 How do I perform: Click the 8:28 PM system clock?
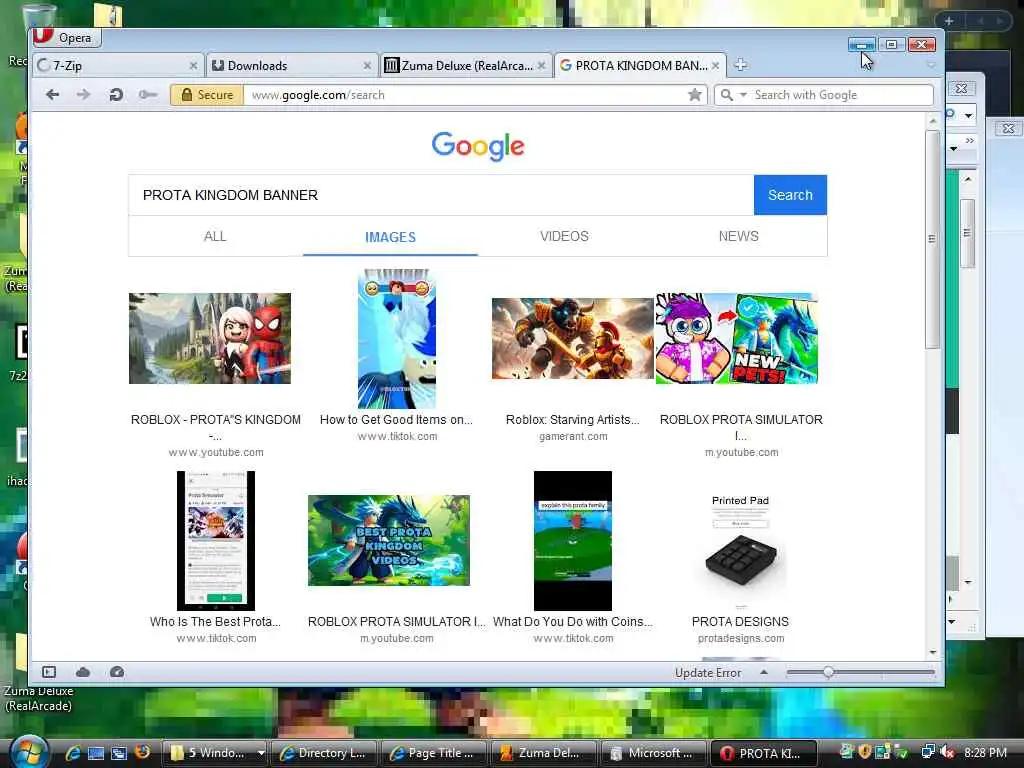(x=985, y=752)
